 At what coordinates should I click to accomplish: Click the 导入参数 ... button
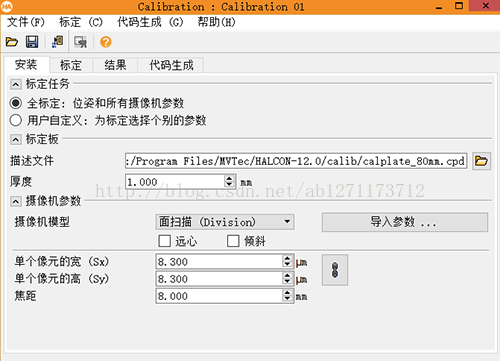coord(405,222)
